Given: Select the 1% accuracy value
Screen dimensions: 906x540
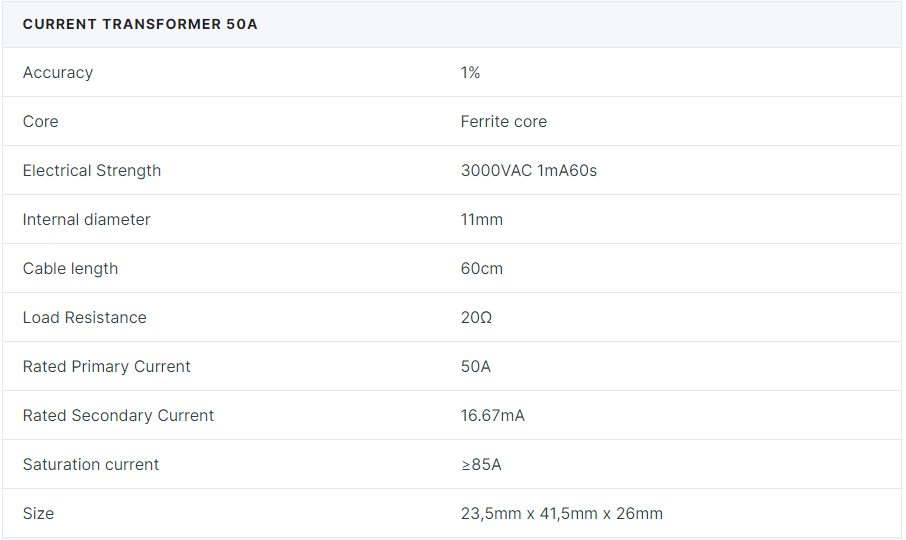Looking at the screenshot, I should coord(471,73).
